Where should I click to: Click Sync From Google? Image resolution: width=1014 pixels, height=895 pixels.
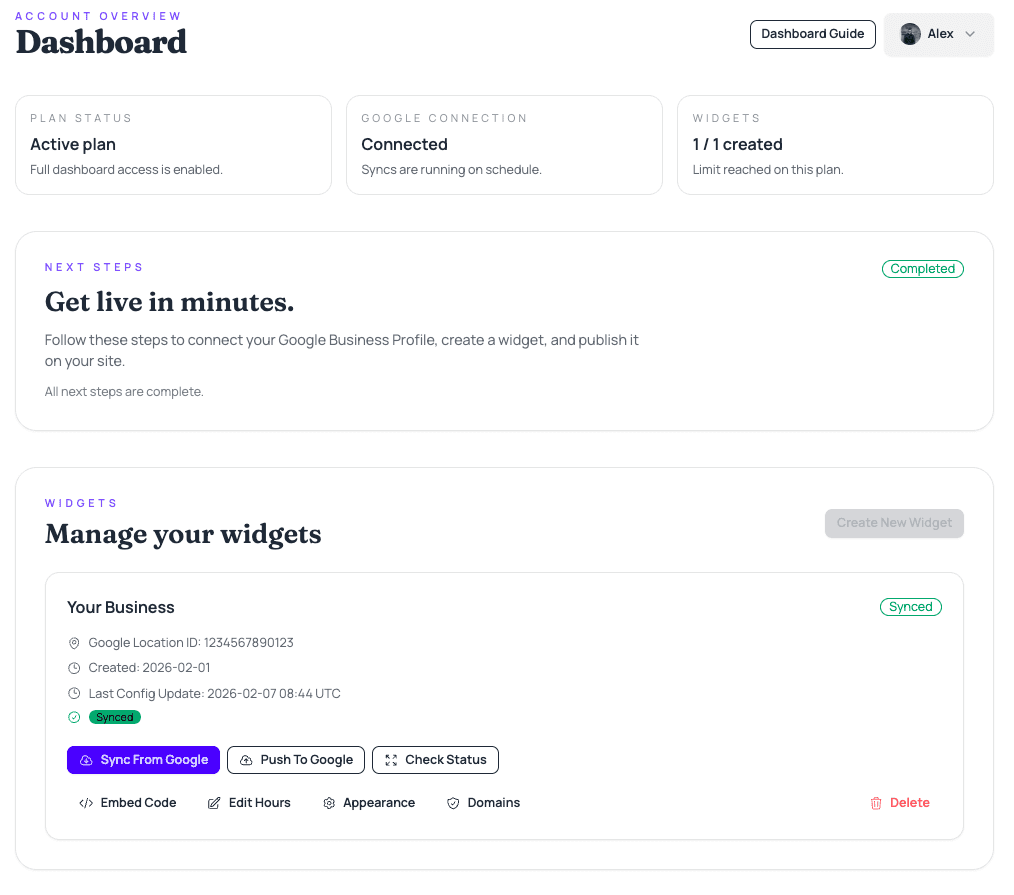(143, 760)
